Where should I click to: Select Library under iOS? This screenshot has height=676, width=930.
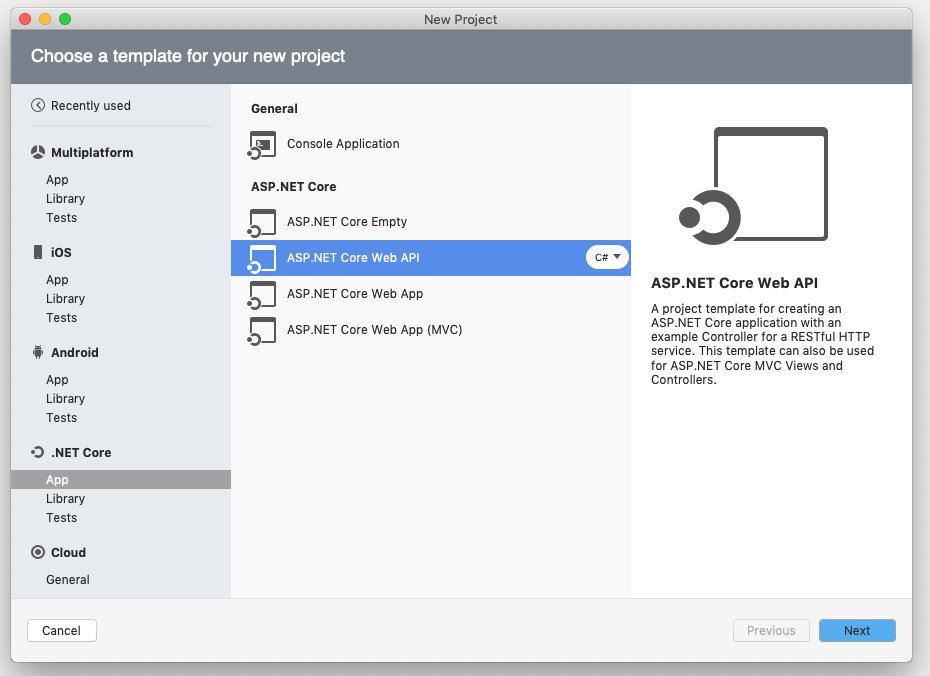[65, 298]
